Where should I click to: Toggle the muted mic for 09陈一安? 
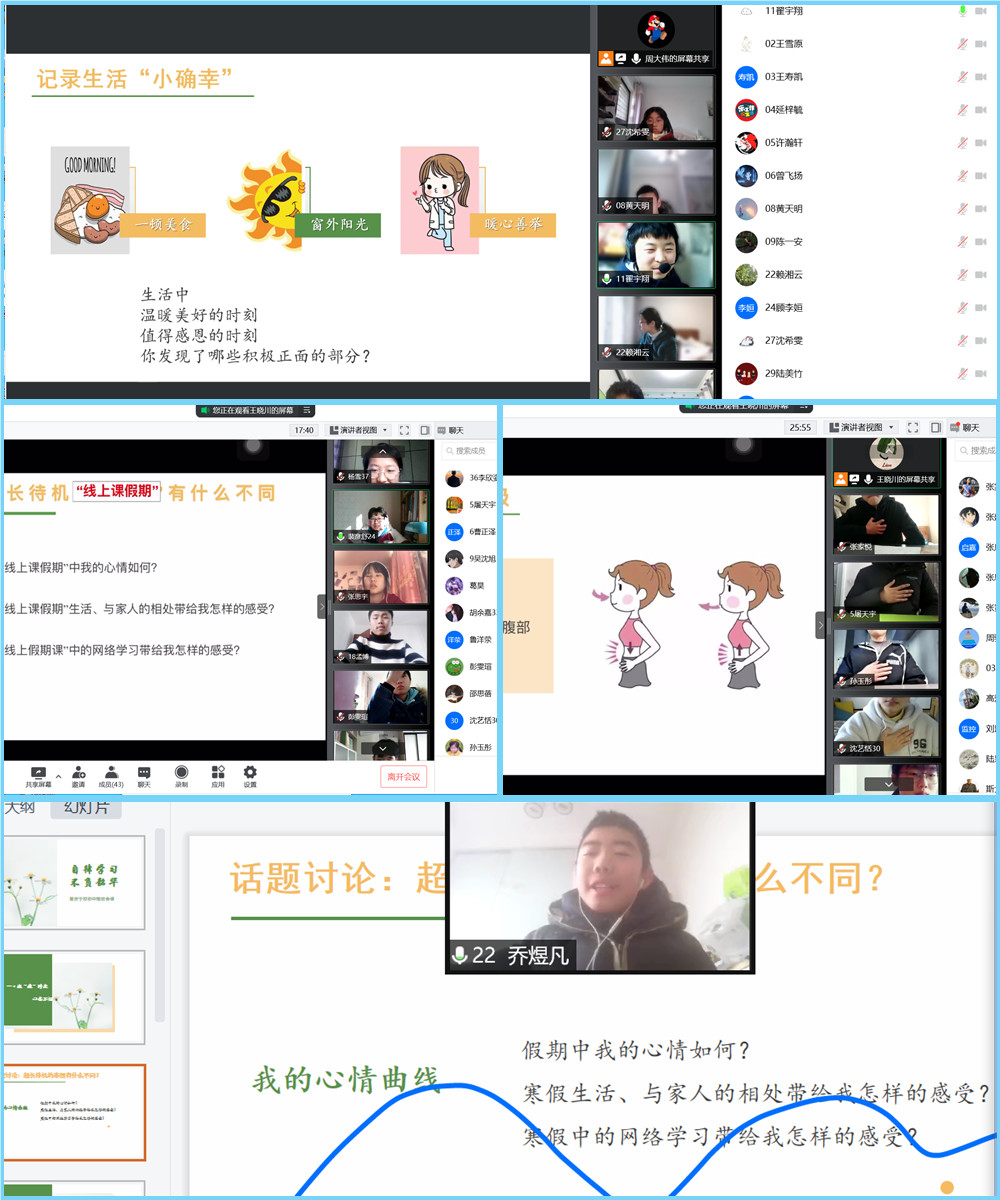pos(962,242)
